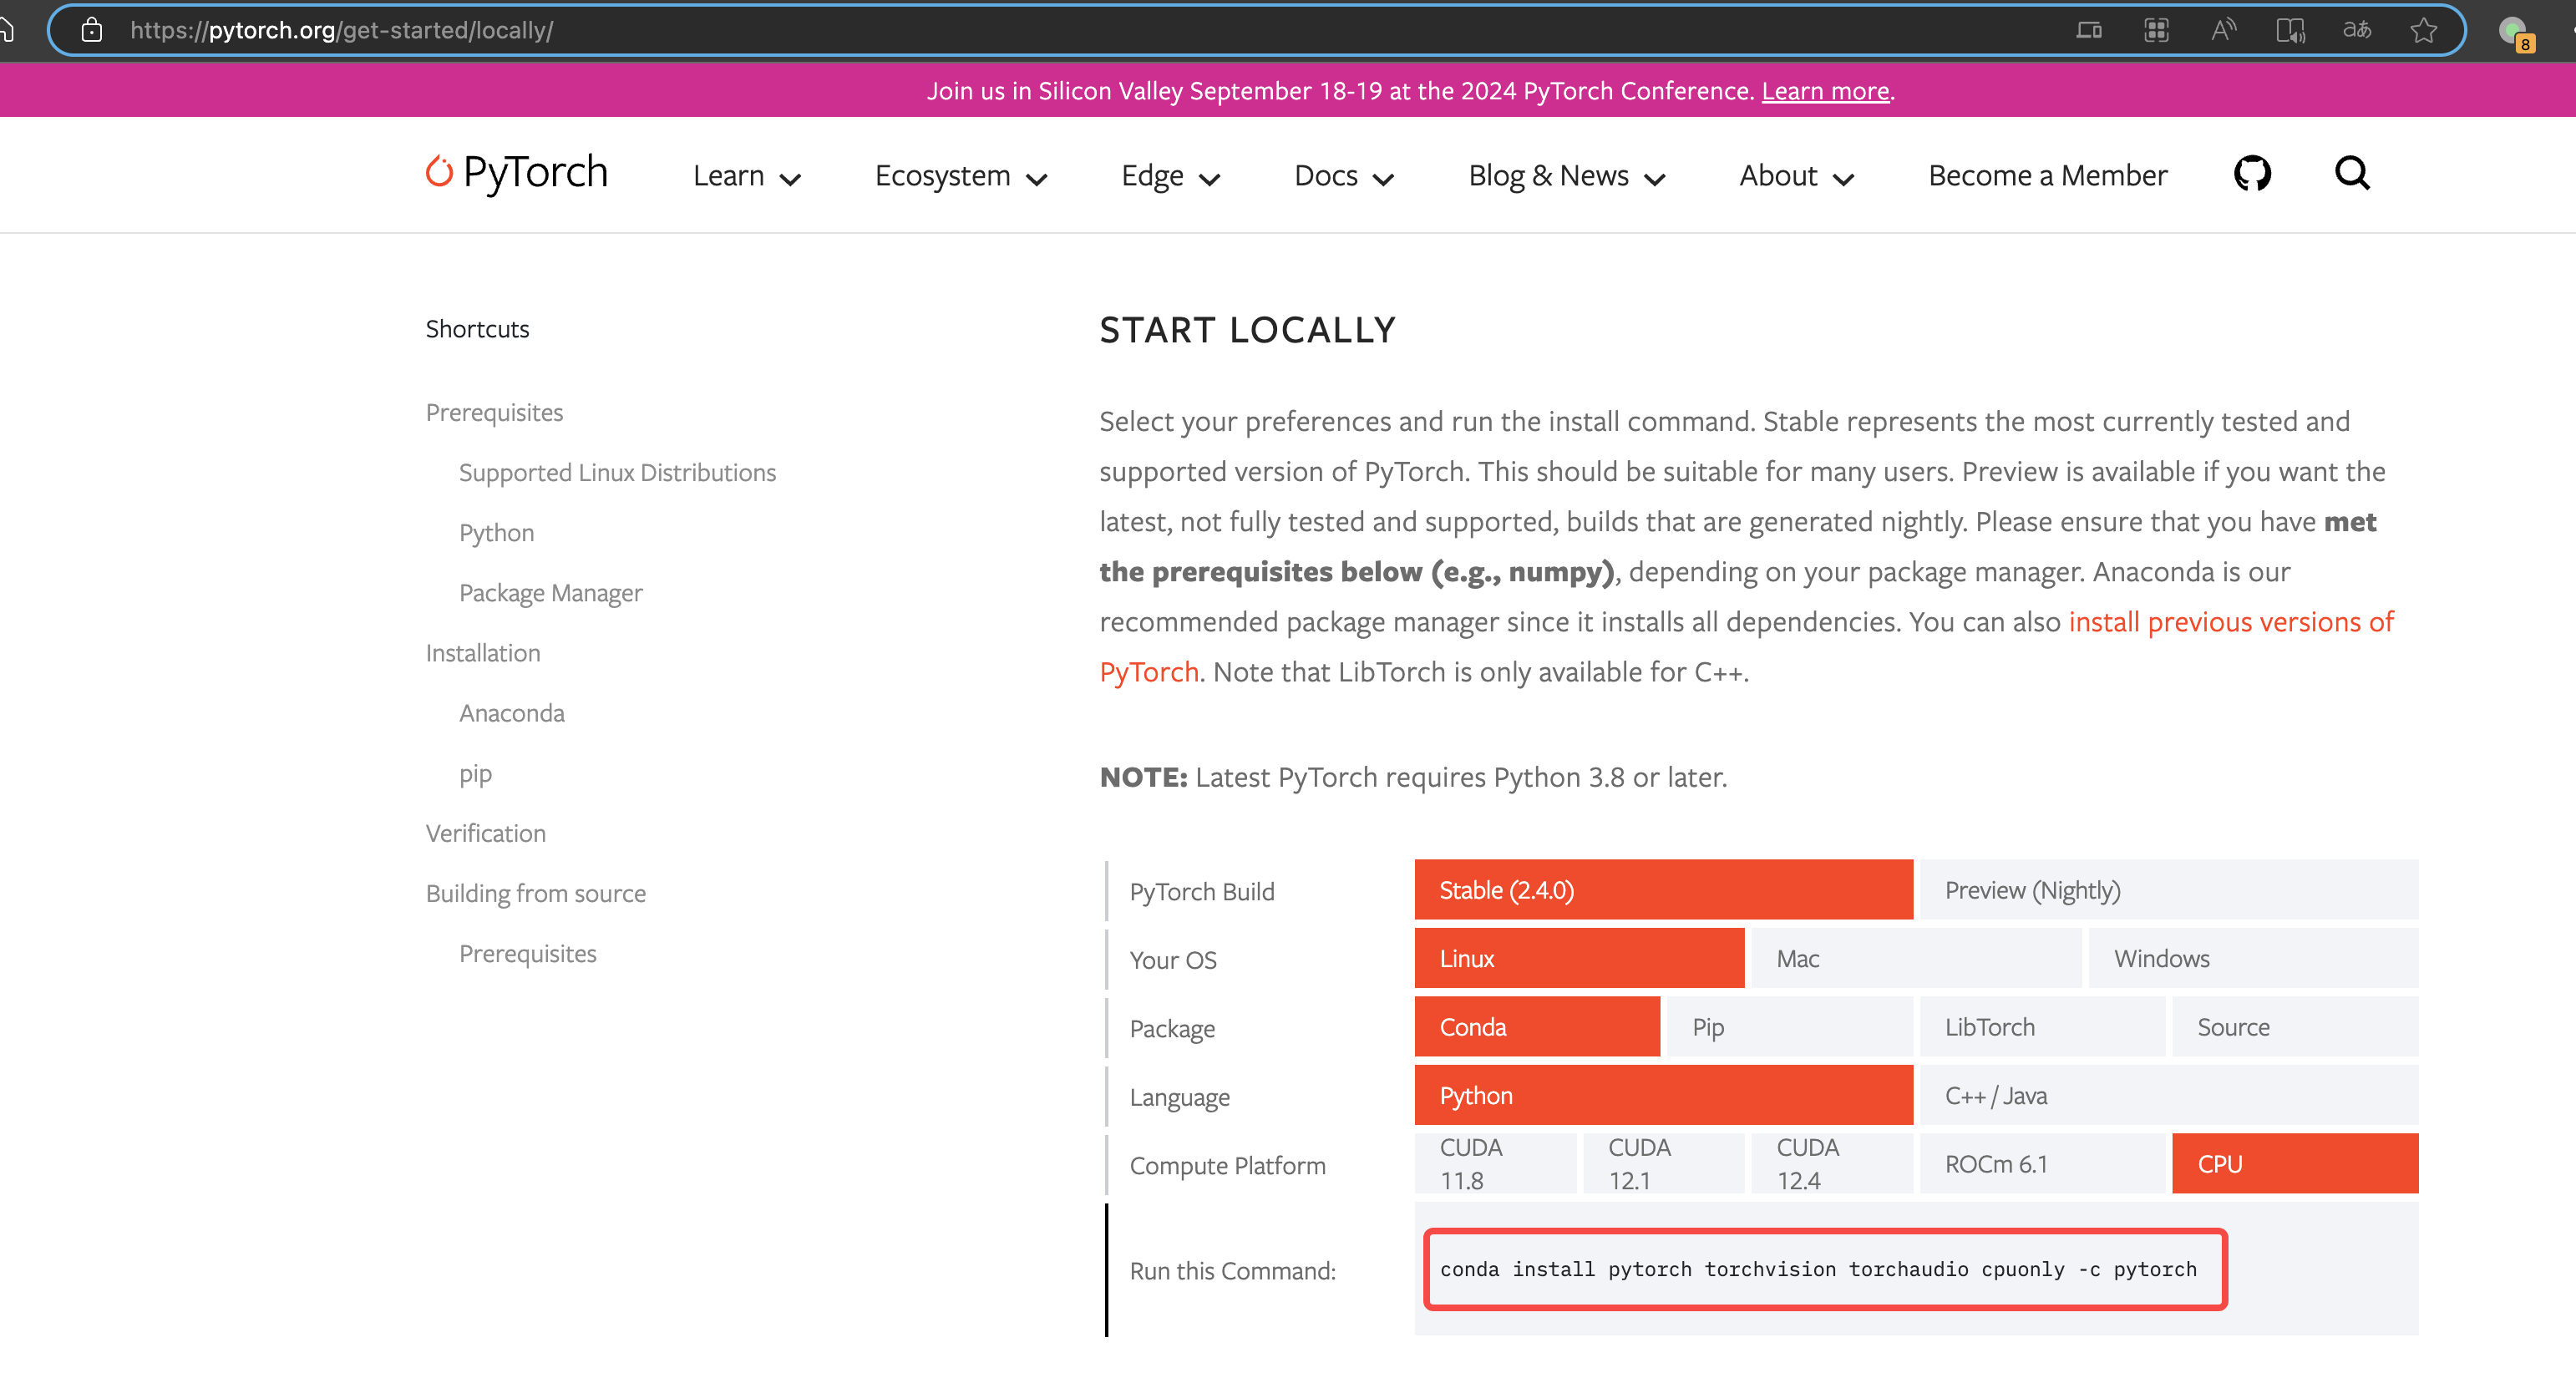
Task: Select Pip package option
Action: coord(1789,1026)
